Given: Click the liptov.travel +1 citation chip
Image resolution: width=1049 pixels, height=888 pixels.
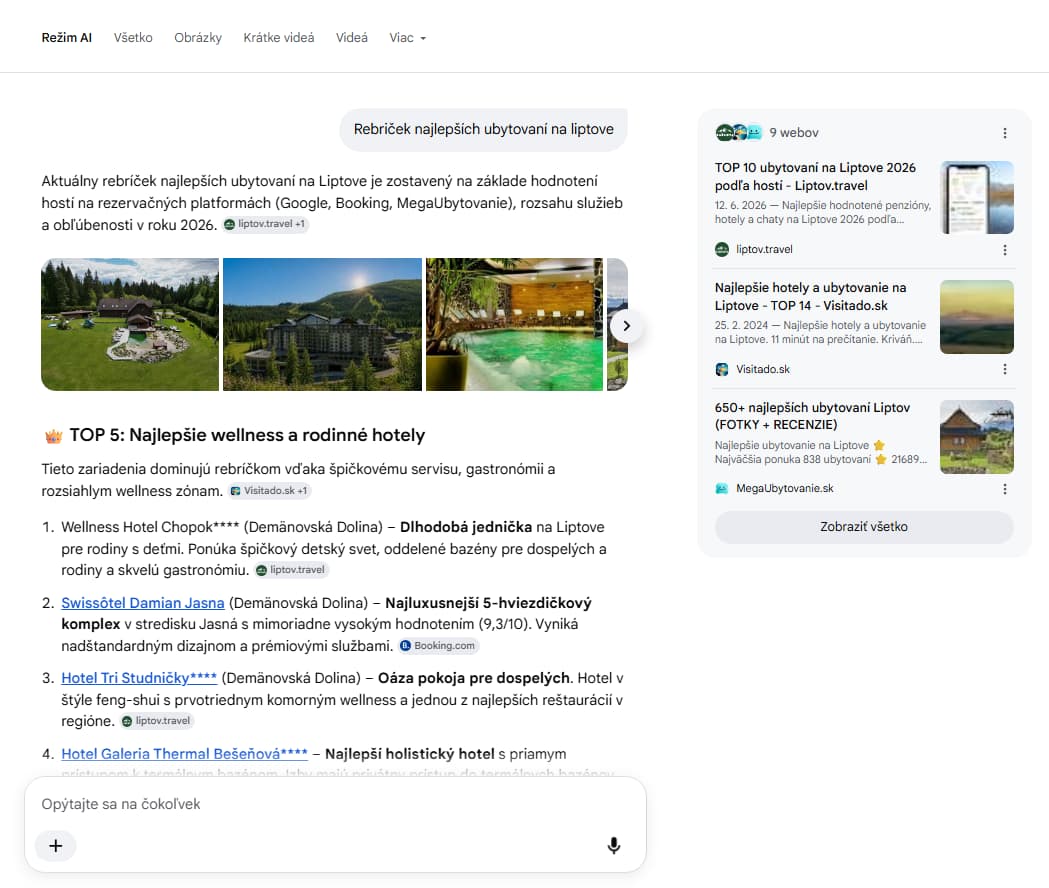Looking at the screenshot, I should pyautogui.click(x=266, y=224).
